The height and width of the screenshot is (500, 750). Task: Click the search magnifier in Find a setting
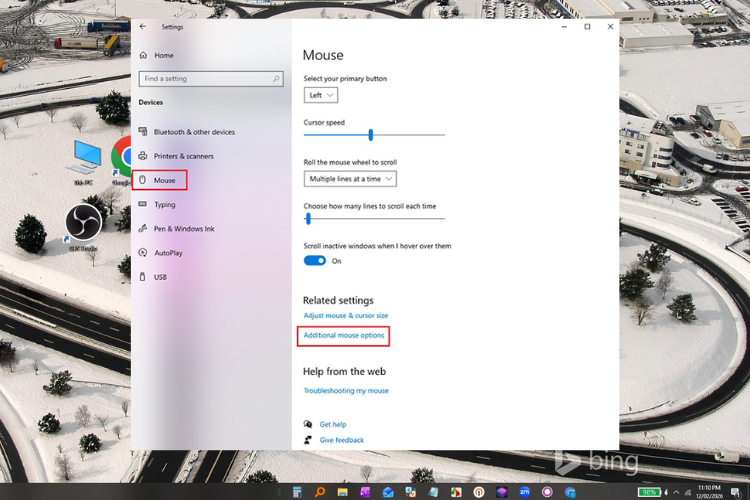tap(276, 78)
